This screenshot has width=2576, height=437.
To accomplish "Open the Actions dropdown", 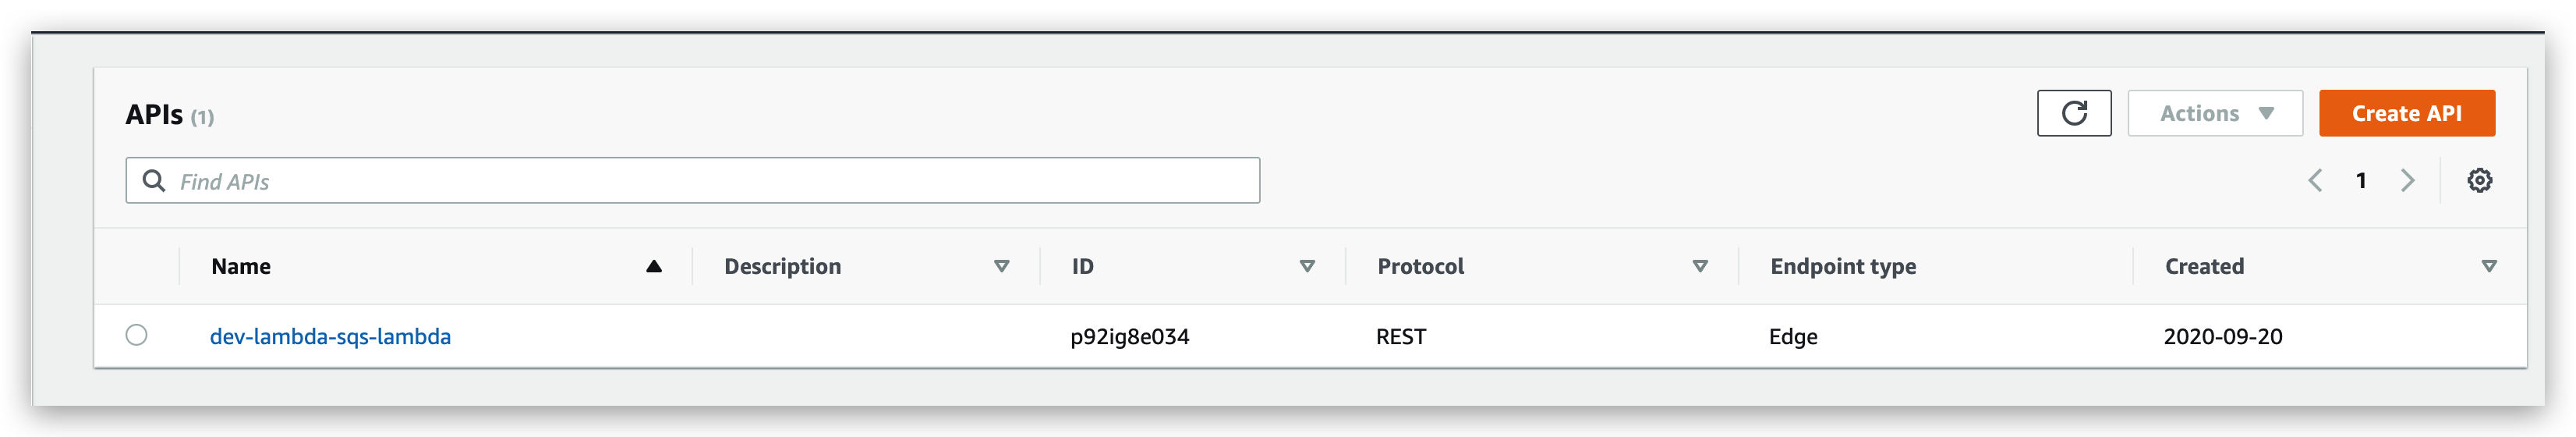I will pyautogui.click(x=2214, y=113).
